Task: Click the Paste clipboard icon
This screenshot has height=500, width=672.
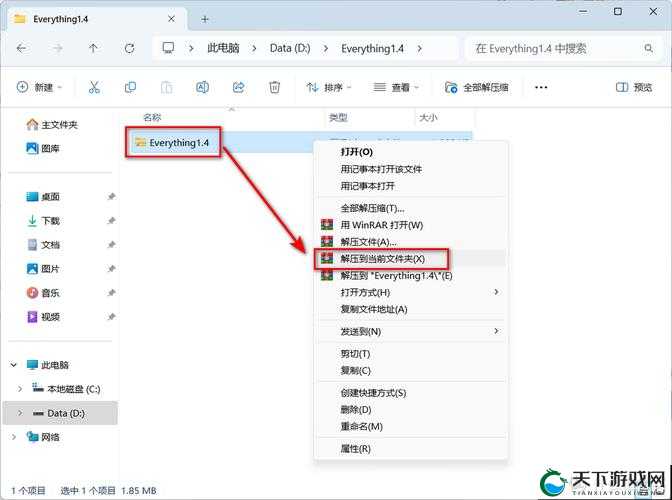Action: (x=166, y=87)
